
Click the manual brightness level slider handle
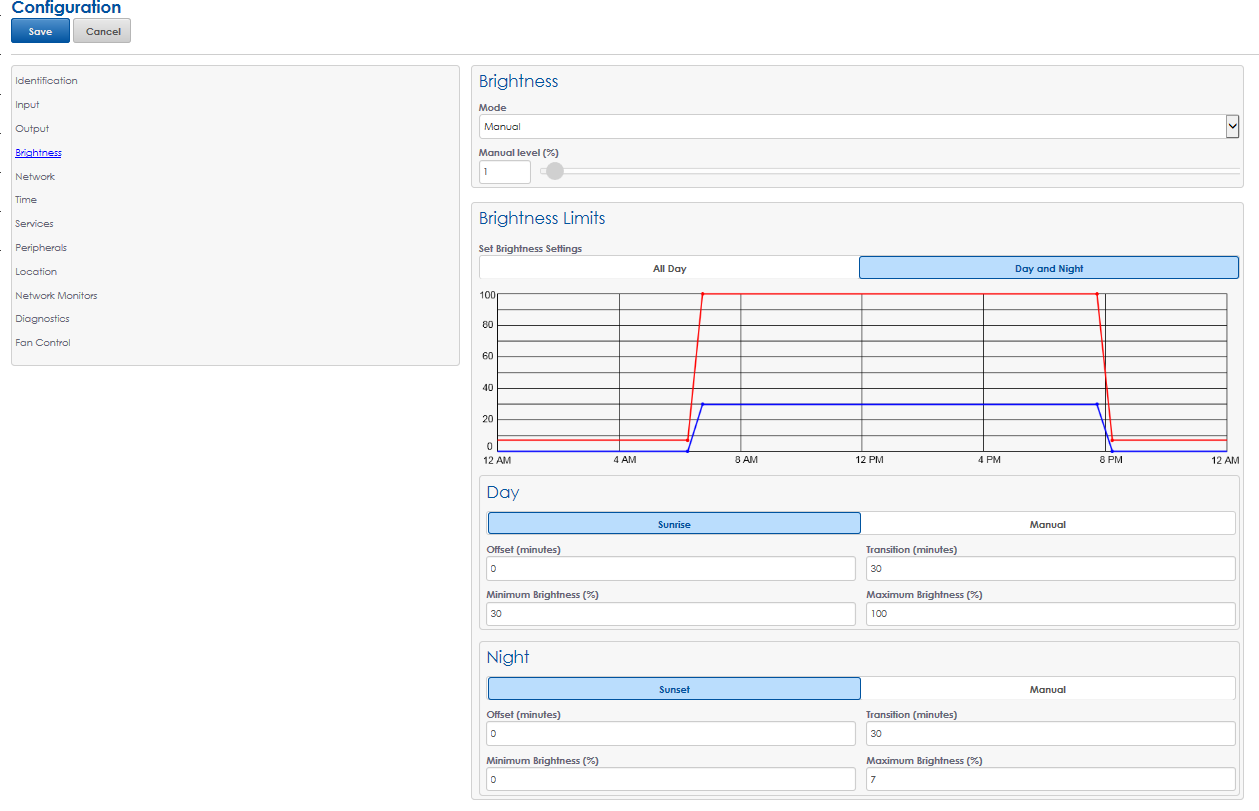coord(555,172)
